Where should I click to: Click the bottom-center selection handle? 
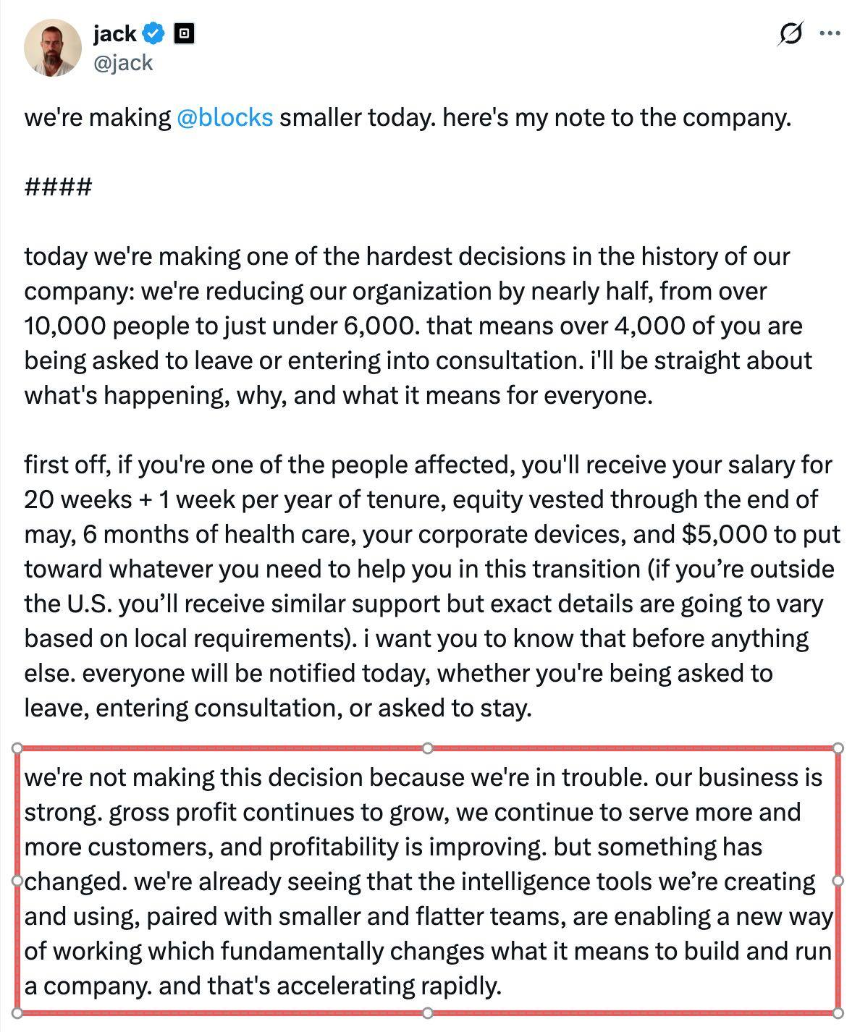tap(429, 1014)
